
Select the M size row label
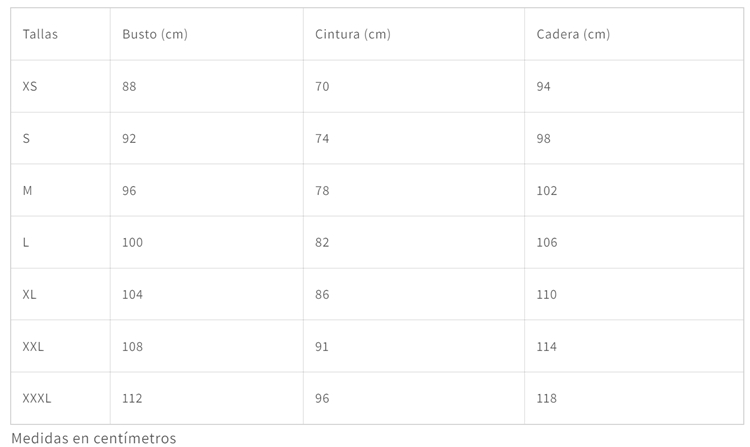(27, 190)
